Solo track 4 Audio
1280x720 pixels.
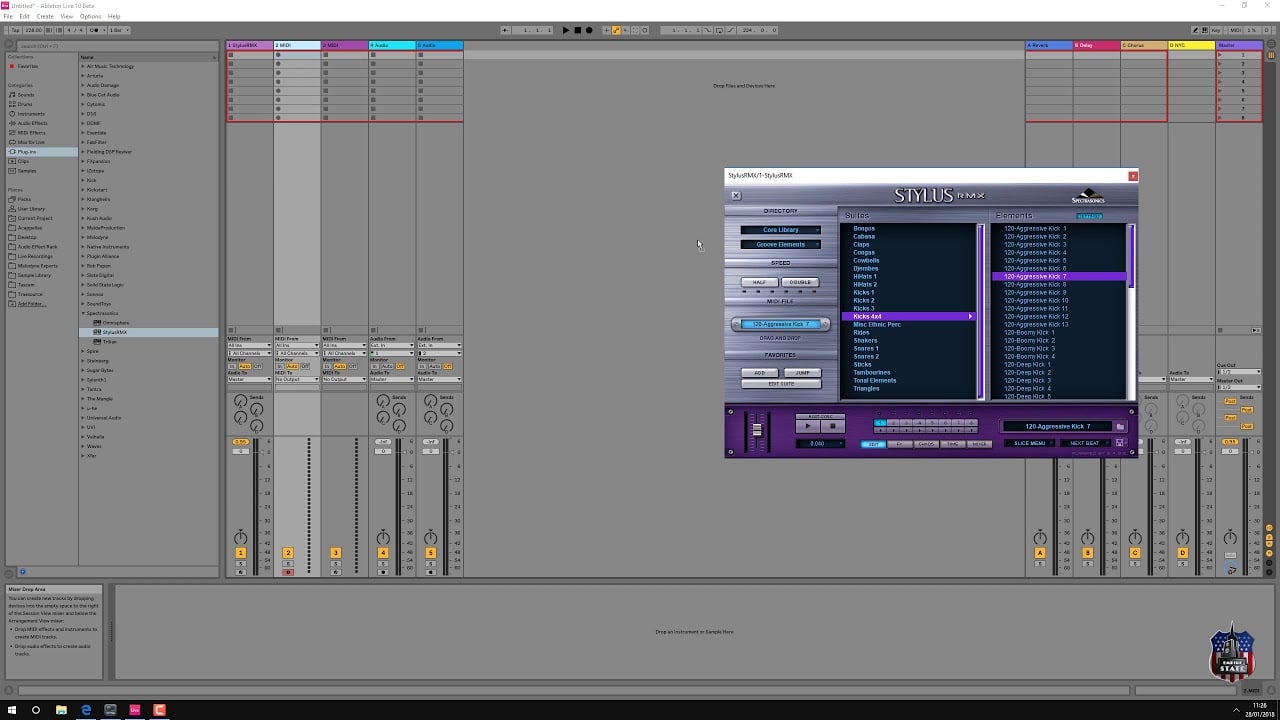pyautogui.click(x=383, y=564)
